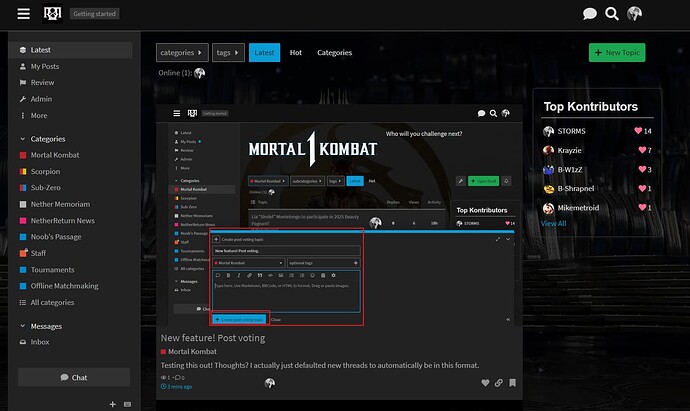Open Krayzie profile in Top Kontributors
690x411 pixels.
[x=569, y=150]
